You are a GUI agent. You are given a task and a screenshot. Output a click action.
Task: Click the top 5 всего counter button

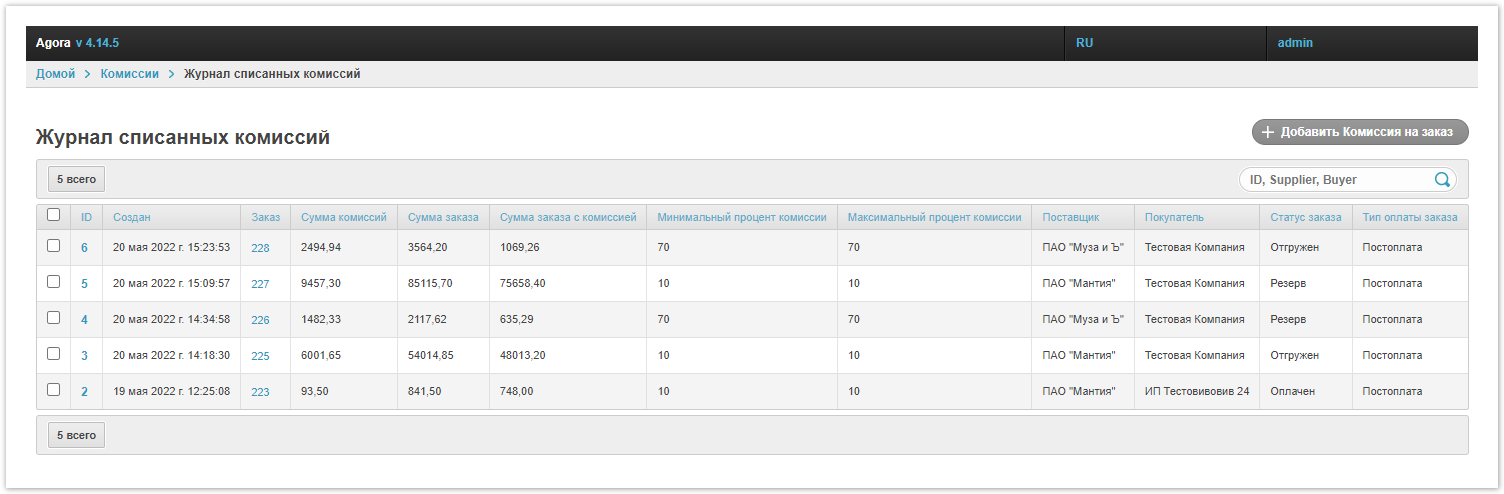[76, 179]
